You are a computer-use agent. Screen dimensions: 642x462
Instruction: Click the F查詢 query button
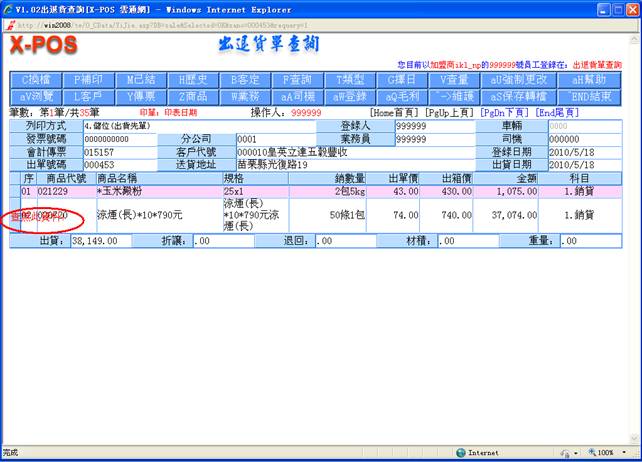(297, 79)
